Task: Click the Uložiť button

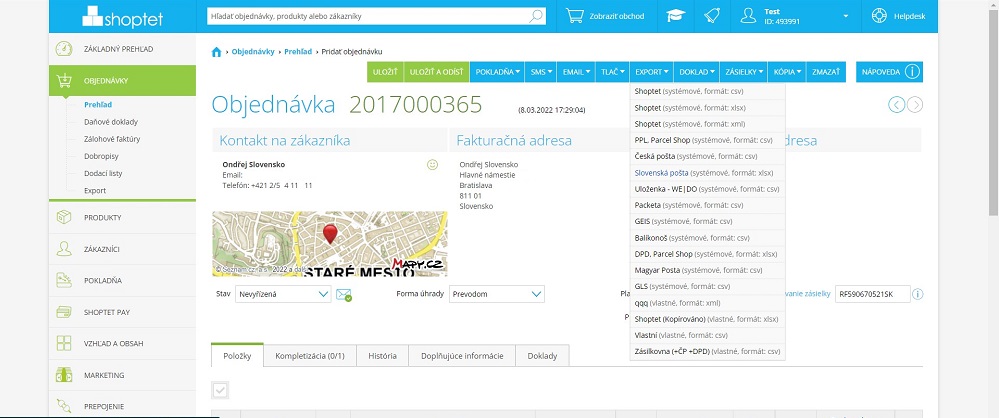Action: 385,72
